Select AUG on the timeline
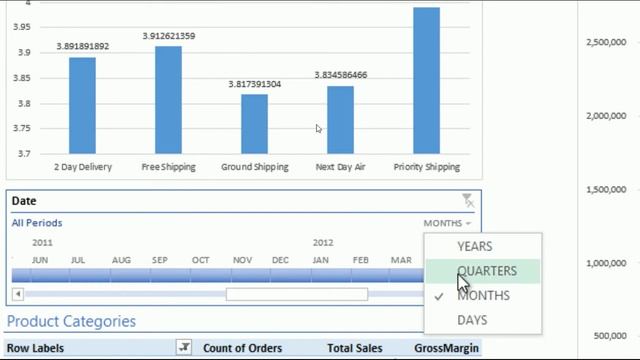 click(x=130, y=275)
